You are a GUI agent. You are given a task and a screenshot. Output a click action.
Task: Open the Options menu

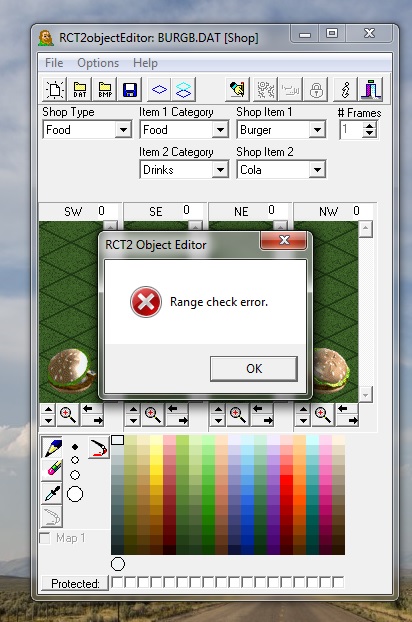coord(98,63)
